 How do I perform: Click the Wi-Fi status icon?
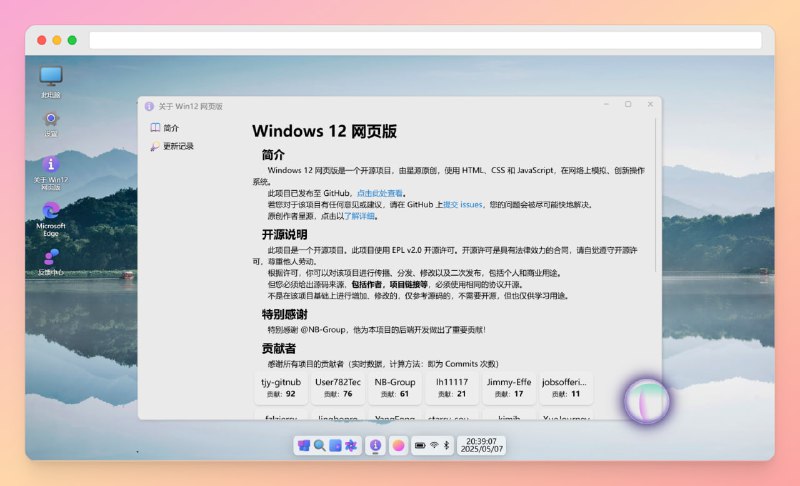434,446
